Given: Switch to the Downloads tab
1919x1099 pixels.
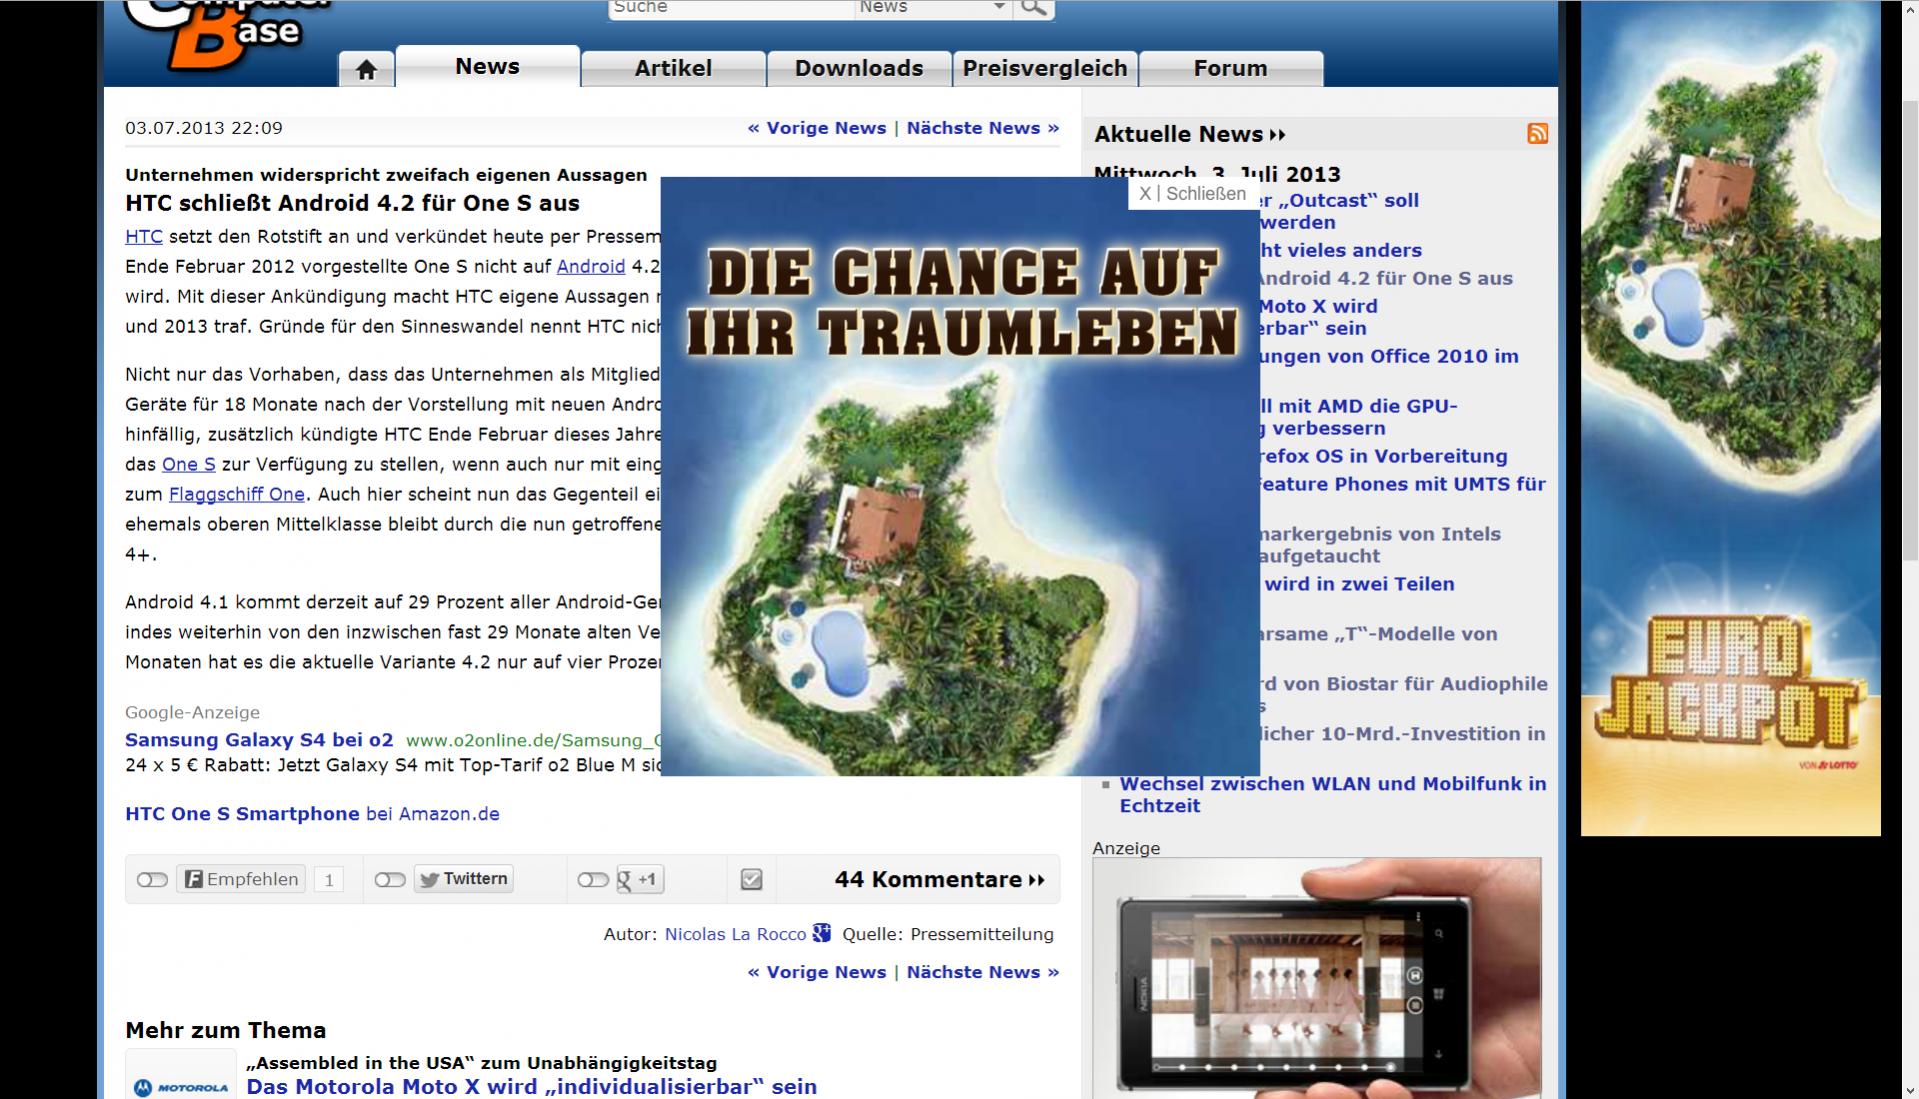Looking at the screenshot, I should coord(859,68).
